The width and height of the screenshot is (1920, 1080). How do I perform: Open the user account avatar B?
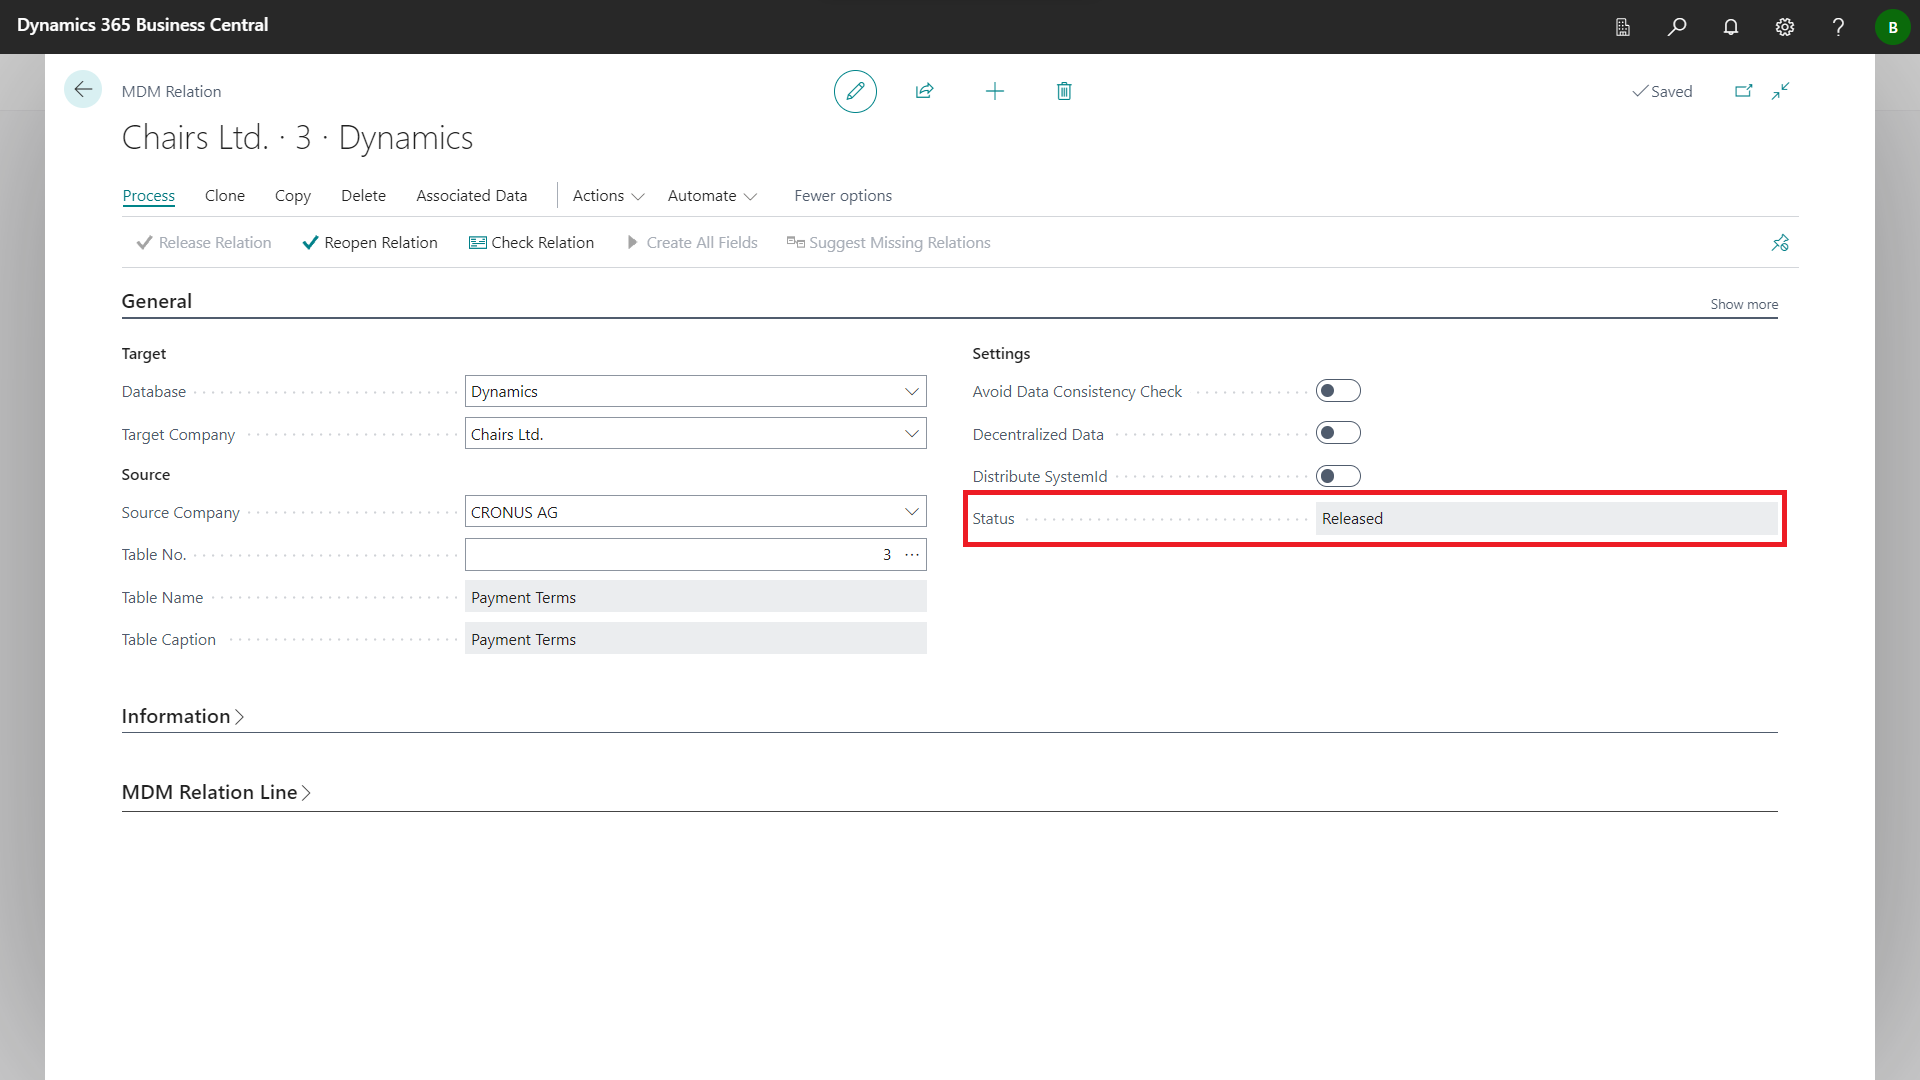click(x=1893, y=27)
